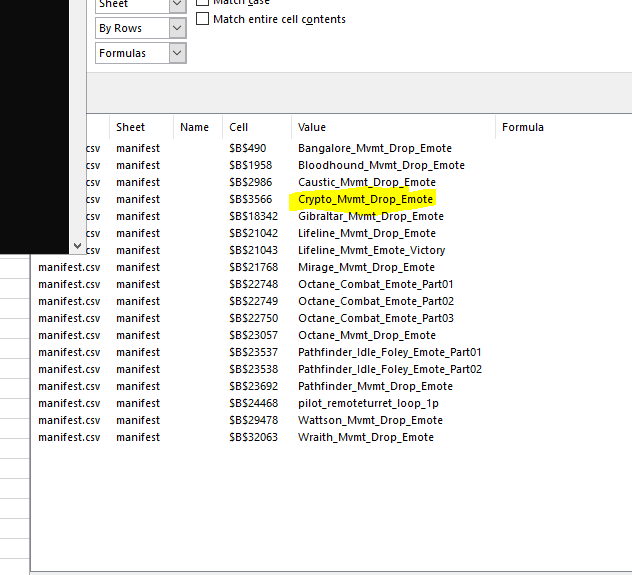632x575 pixels.
Task: Click the scrollbar down arrow beside black panel
Action: [78, 244]
